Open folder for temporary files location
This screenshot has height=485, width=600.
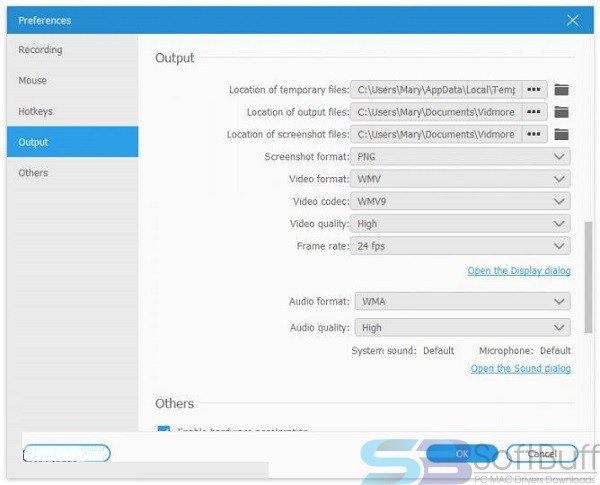coord(561,90)
